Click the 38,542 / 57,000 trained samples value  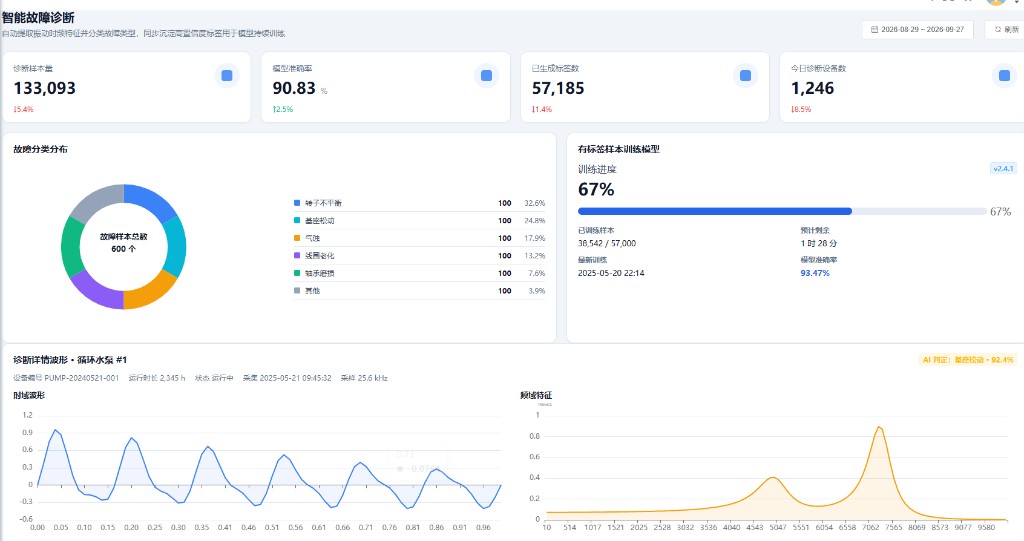[607, 243]
